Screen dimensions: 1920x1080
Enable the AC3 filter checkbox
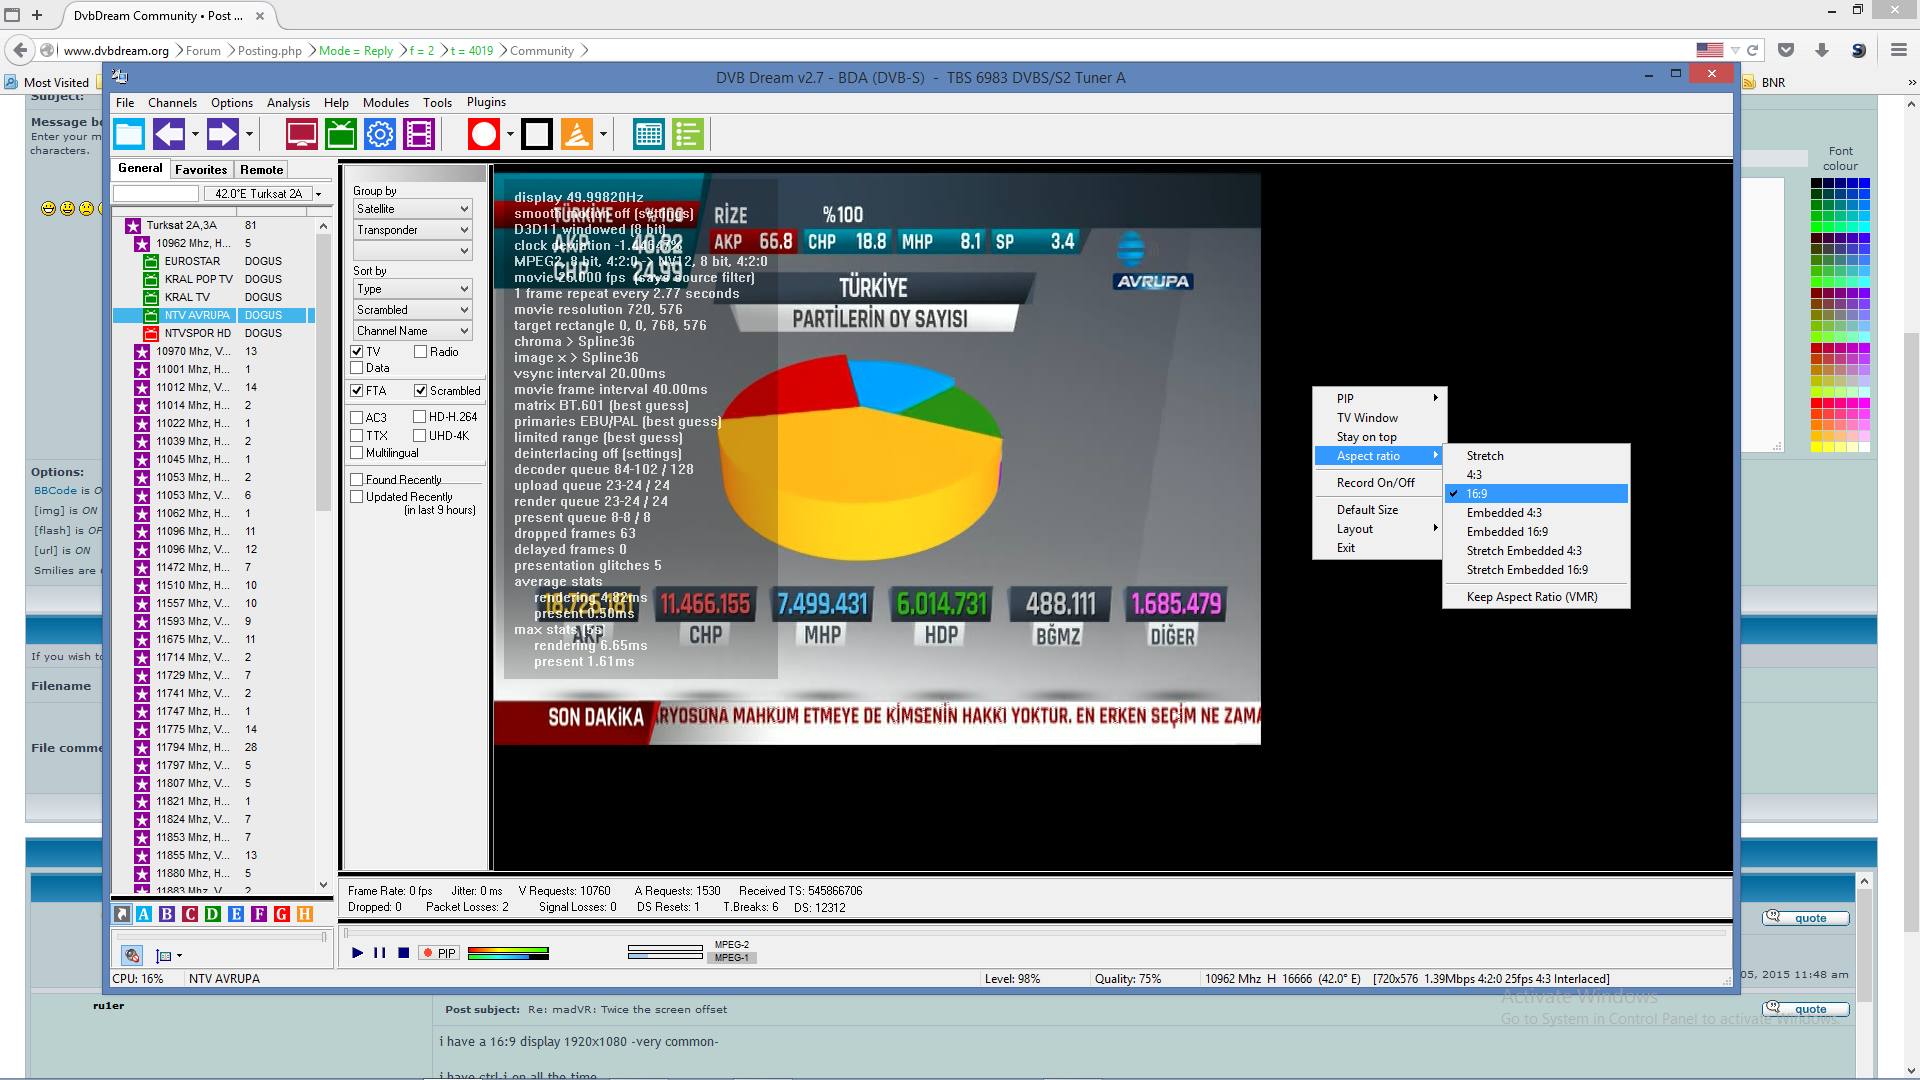(357, 418)
